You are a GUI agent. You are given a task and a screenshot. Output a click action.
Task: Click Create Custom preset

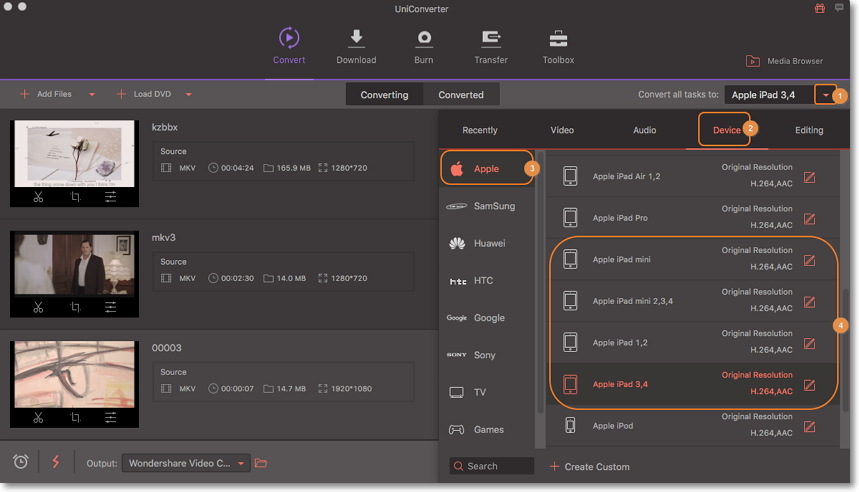pos(589,466)
